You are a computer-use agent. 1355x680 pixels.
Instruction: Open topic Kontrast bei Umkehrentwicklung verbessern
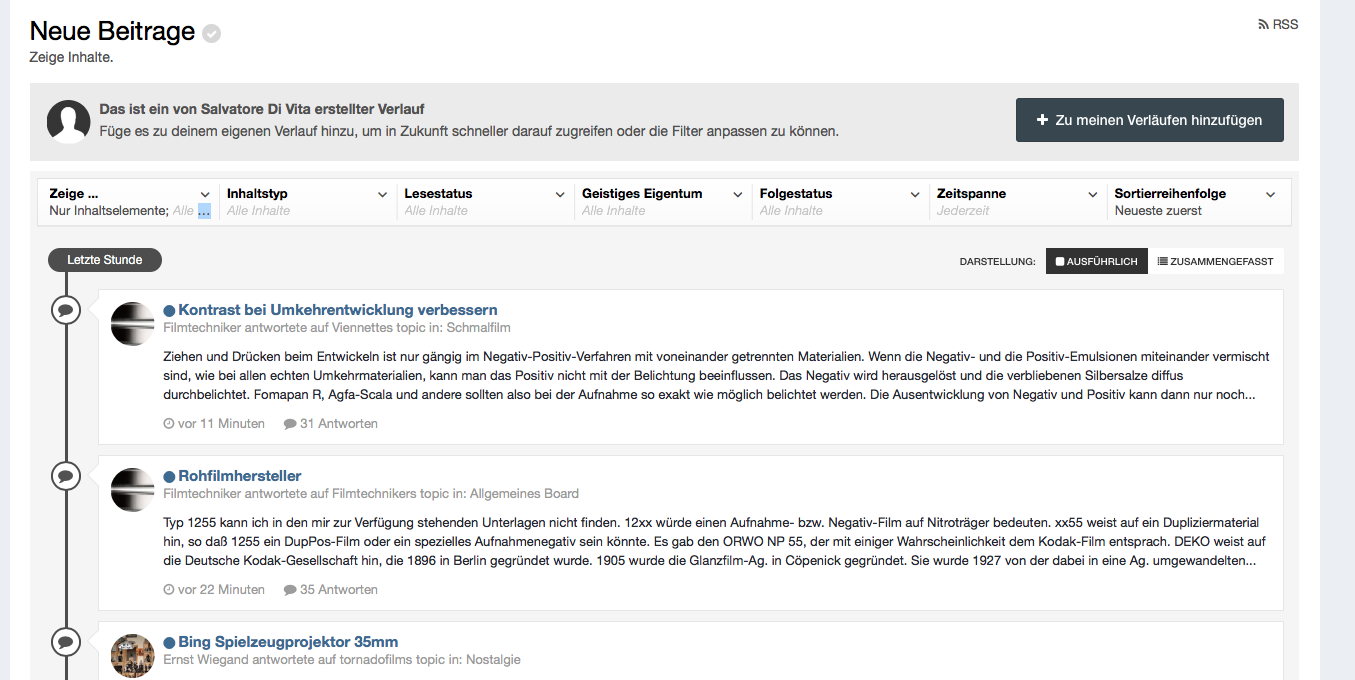[338, 310]
